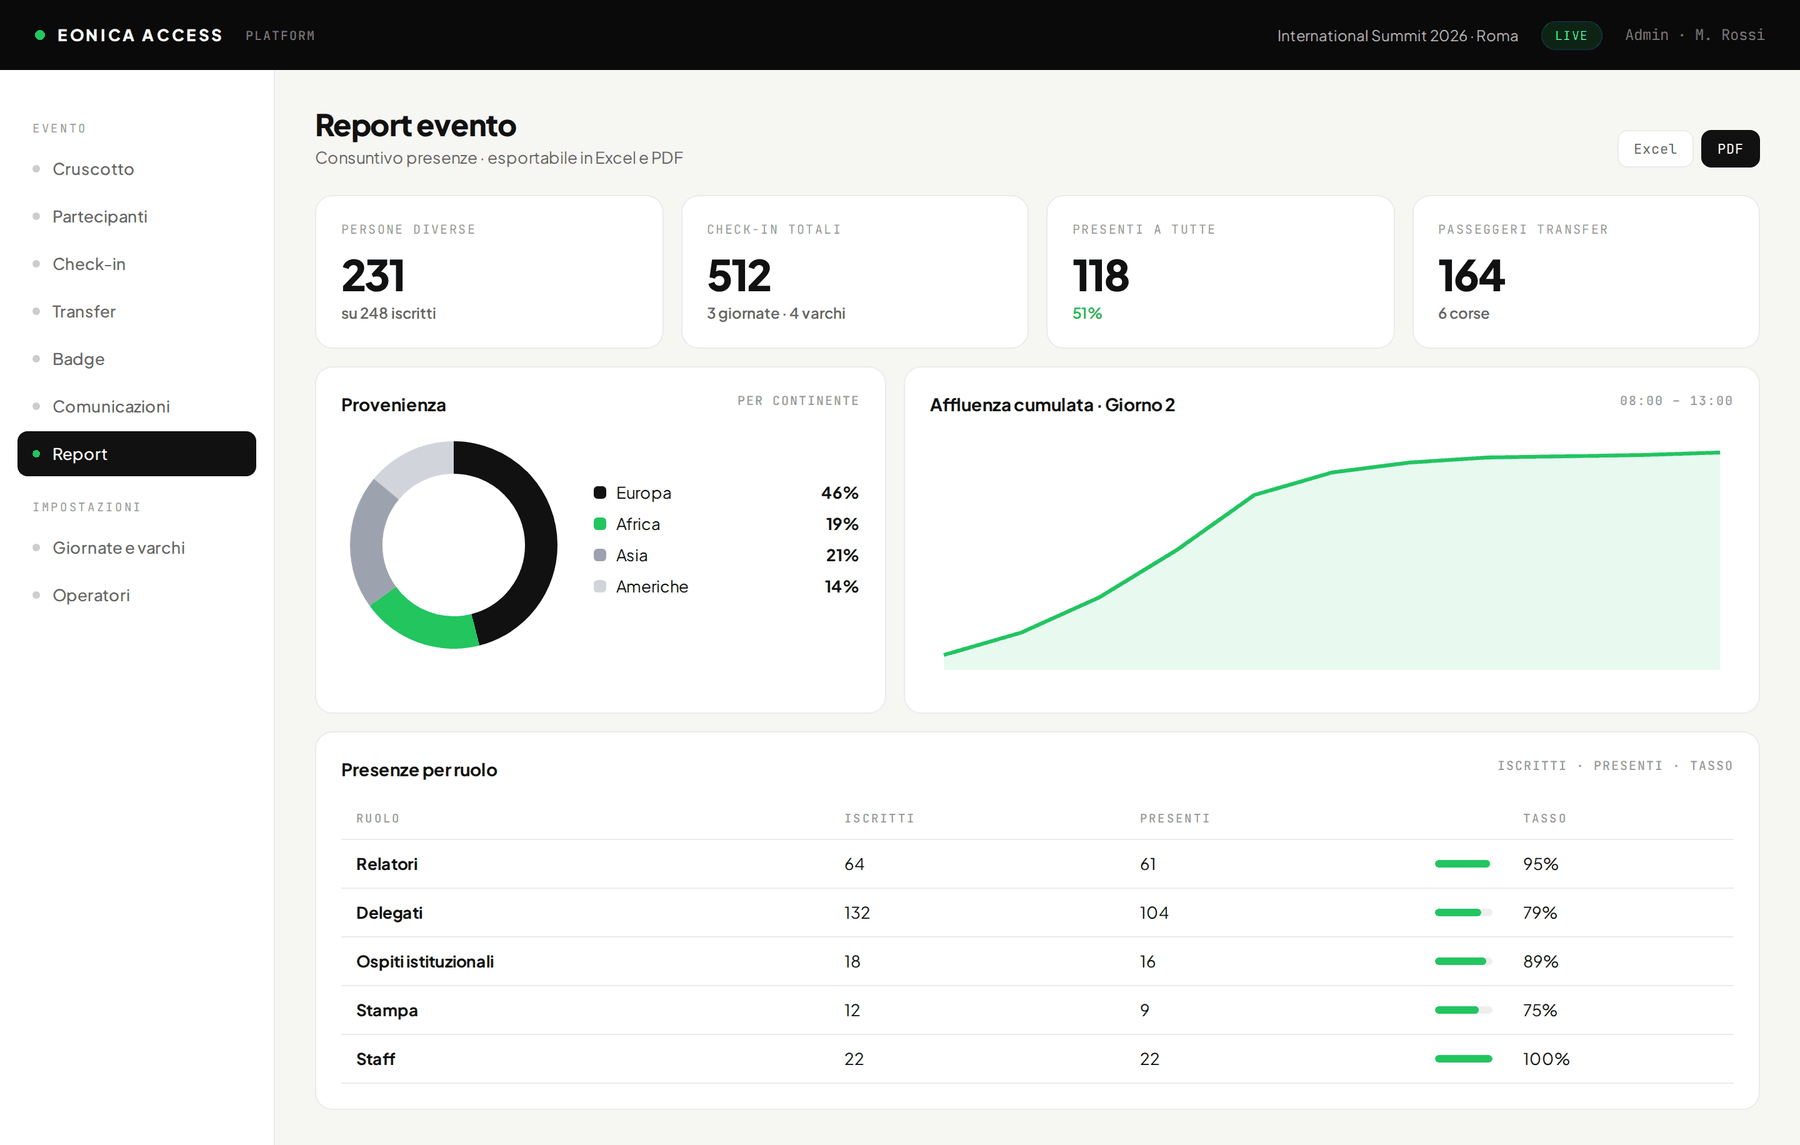Click the 08:00 – 13:00 time range label
The height and width of the screenshot is (1145, 1800).
[x=1676, y=401]
